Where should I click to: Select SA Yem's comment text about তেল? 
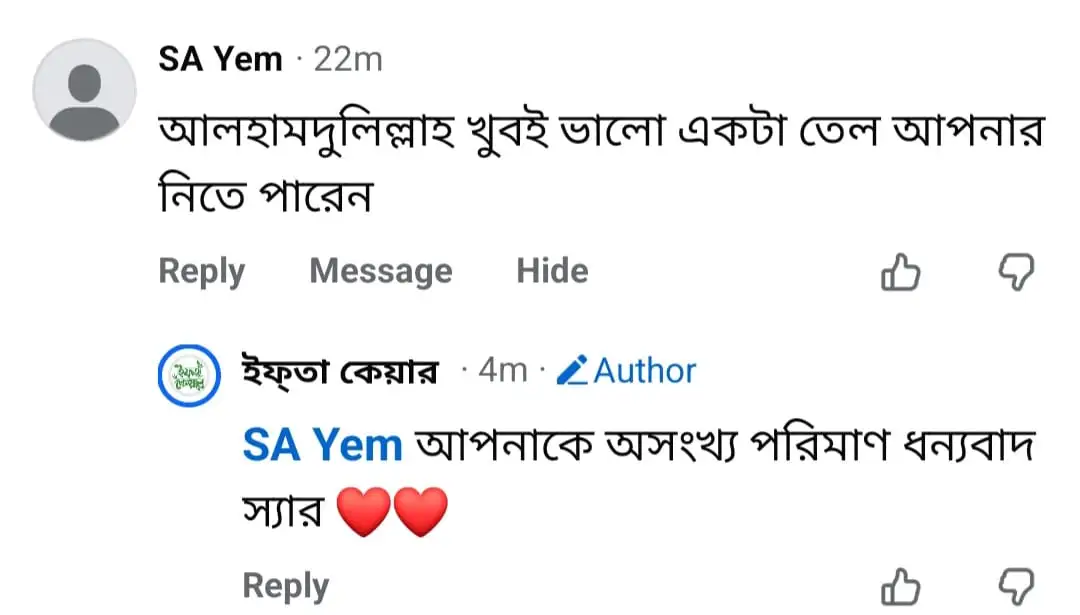point(601,163)
